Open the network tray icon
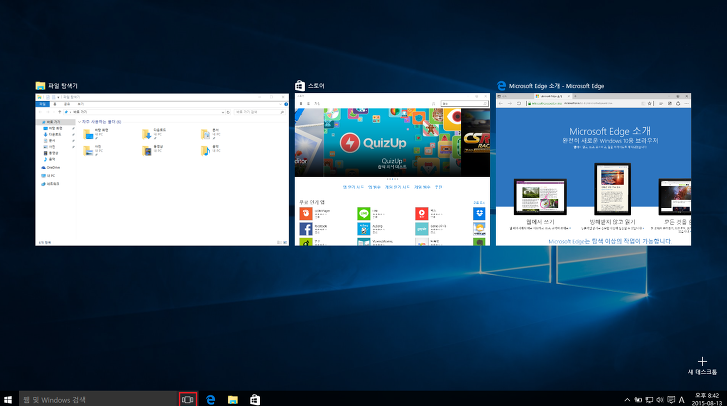This screenshot has height=406, width=727. (x=649, y=400)
